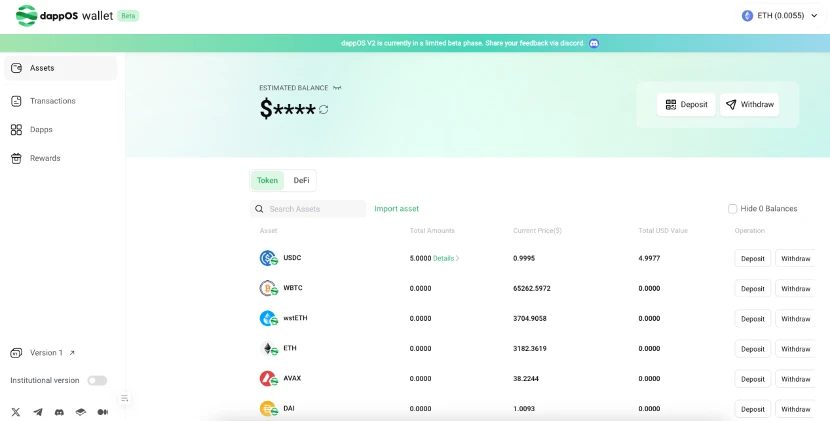
Task: Click the Total USD Value column header
Action: (663, 231)
